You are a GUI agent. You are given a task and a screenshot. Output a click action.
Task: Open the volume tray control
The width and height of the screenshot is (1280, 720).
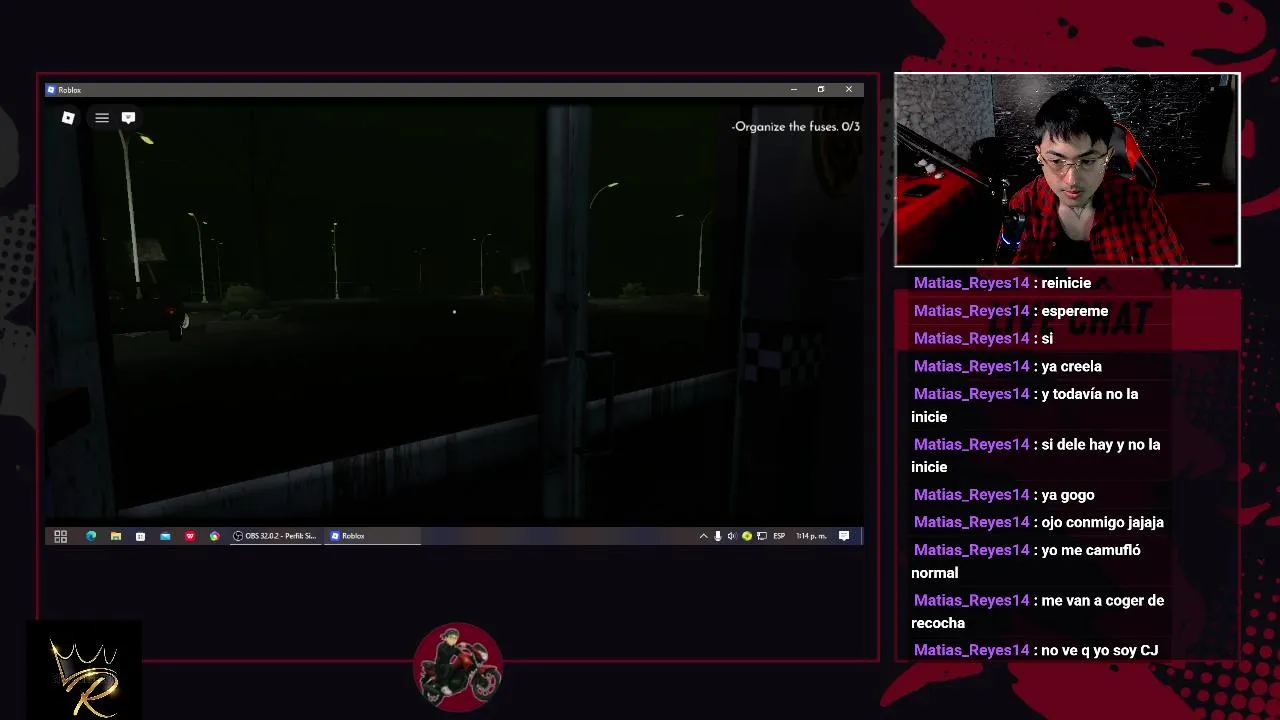(732, 536)
